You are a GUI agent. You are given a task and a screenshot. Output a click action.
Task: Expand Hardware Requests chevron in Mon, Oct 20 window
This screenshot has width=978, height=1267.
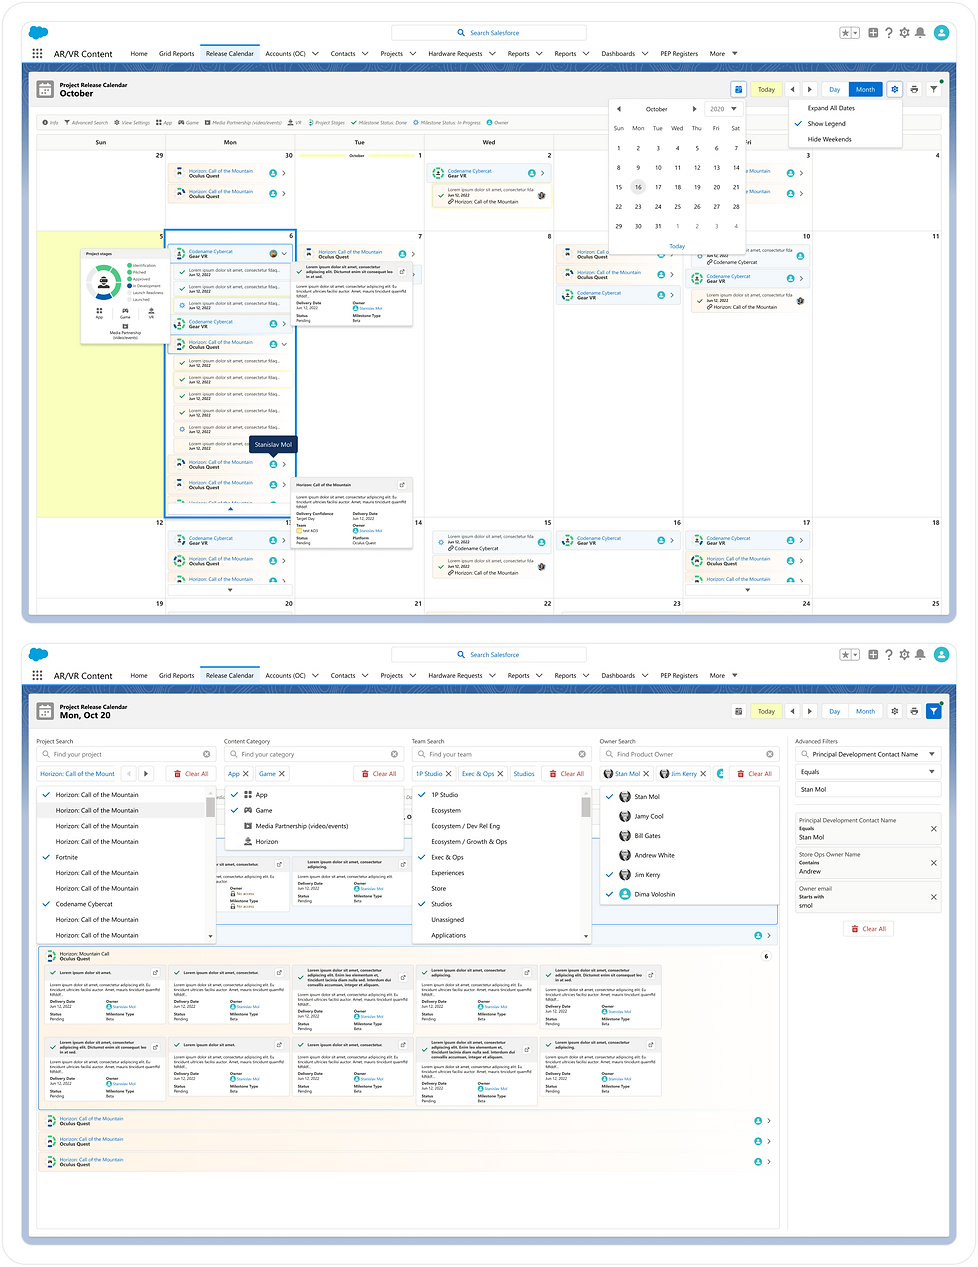pyautogui.click(x=492, y=676)
